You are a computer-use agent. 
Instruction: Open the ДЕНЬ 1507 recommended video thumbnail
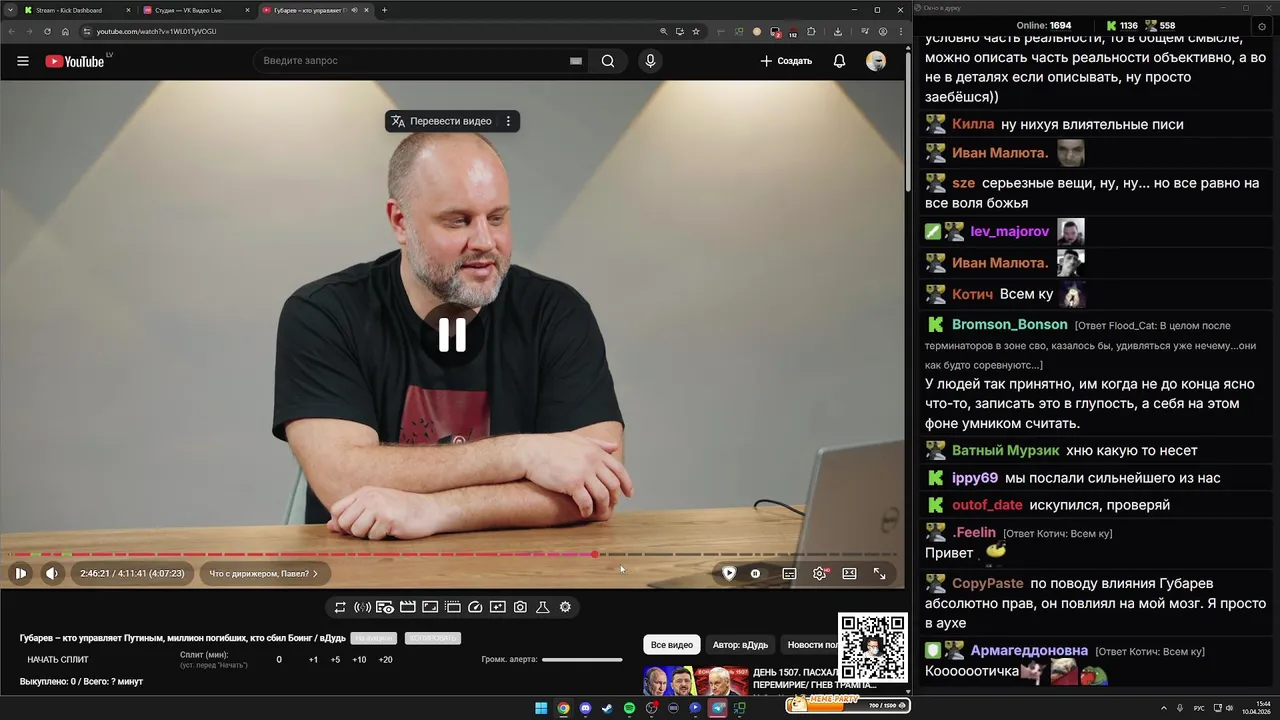tap(696, 680)
